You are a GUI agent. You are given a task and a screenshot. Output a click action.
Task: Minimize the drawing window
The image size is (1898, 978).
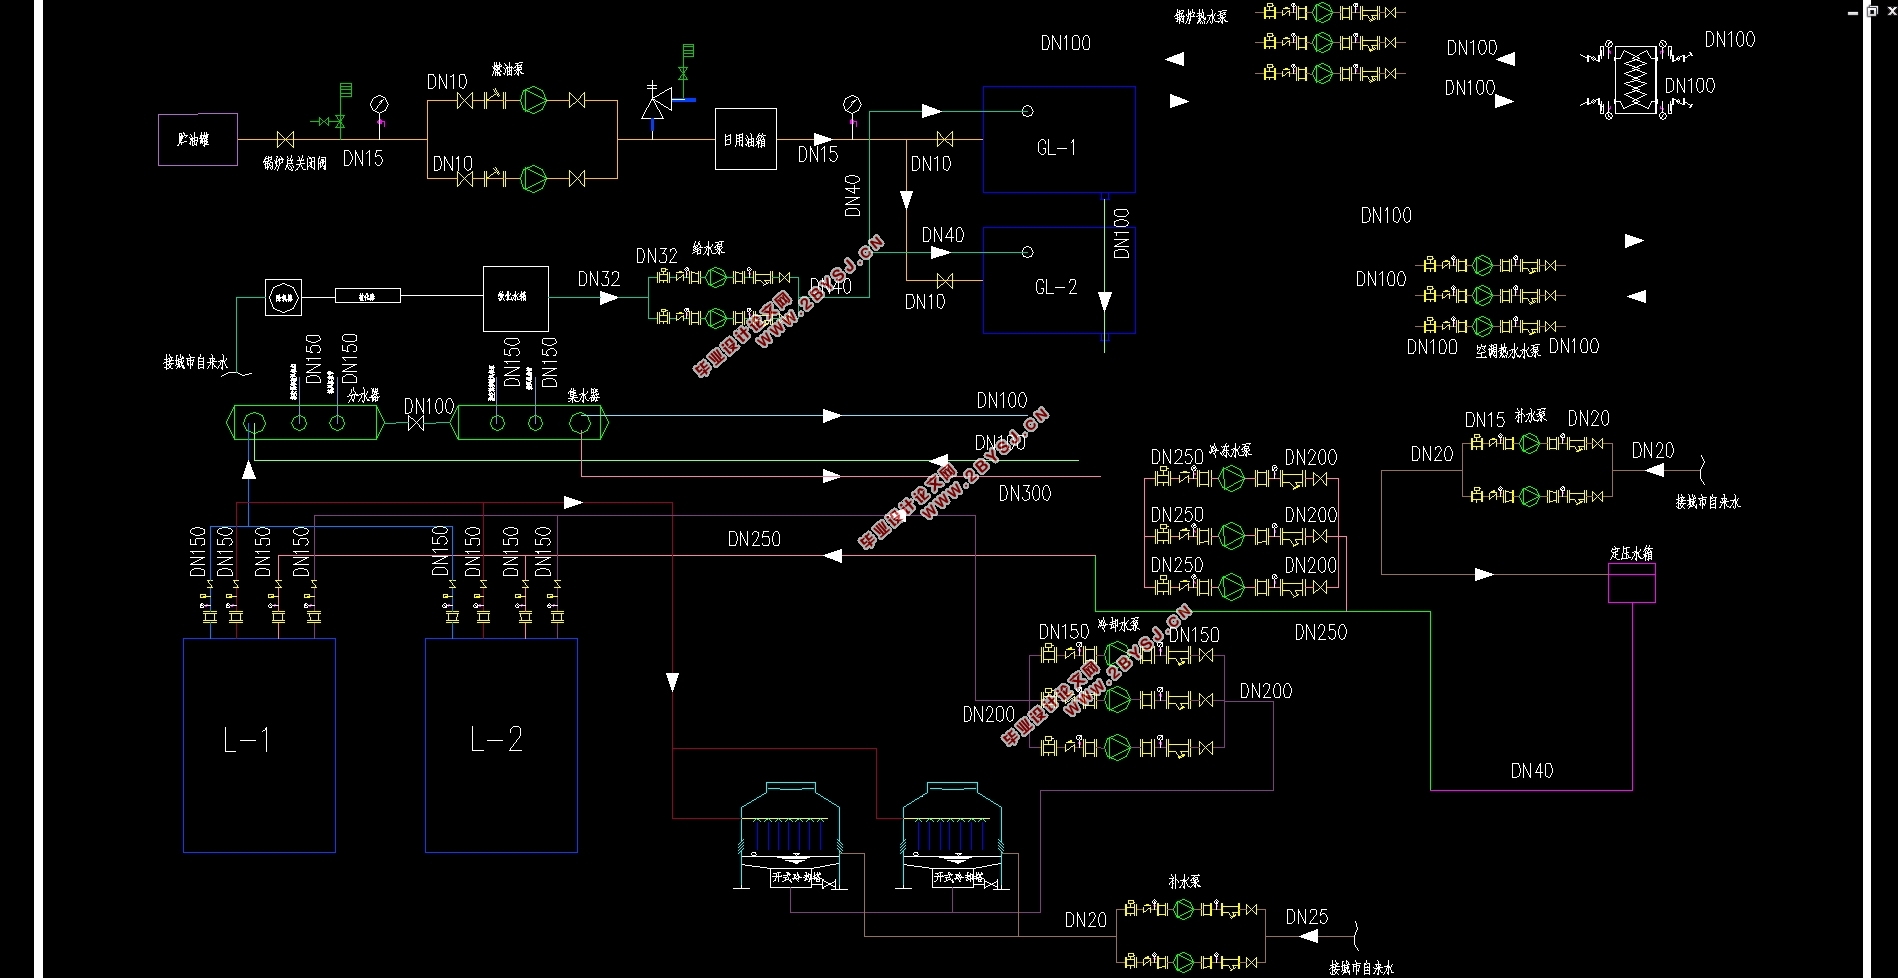tap(1853, 11)
